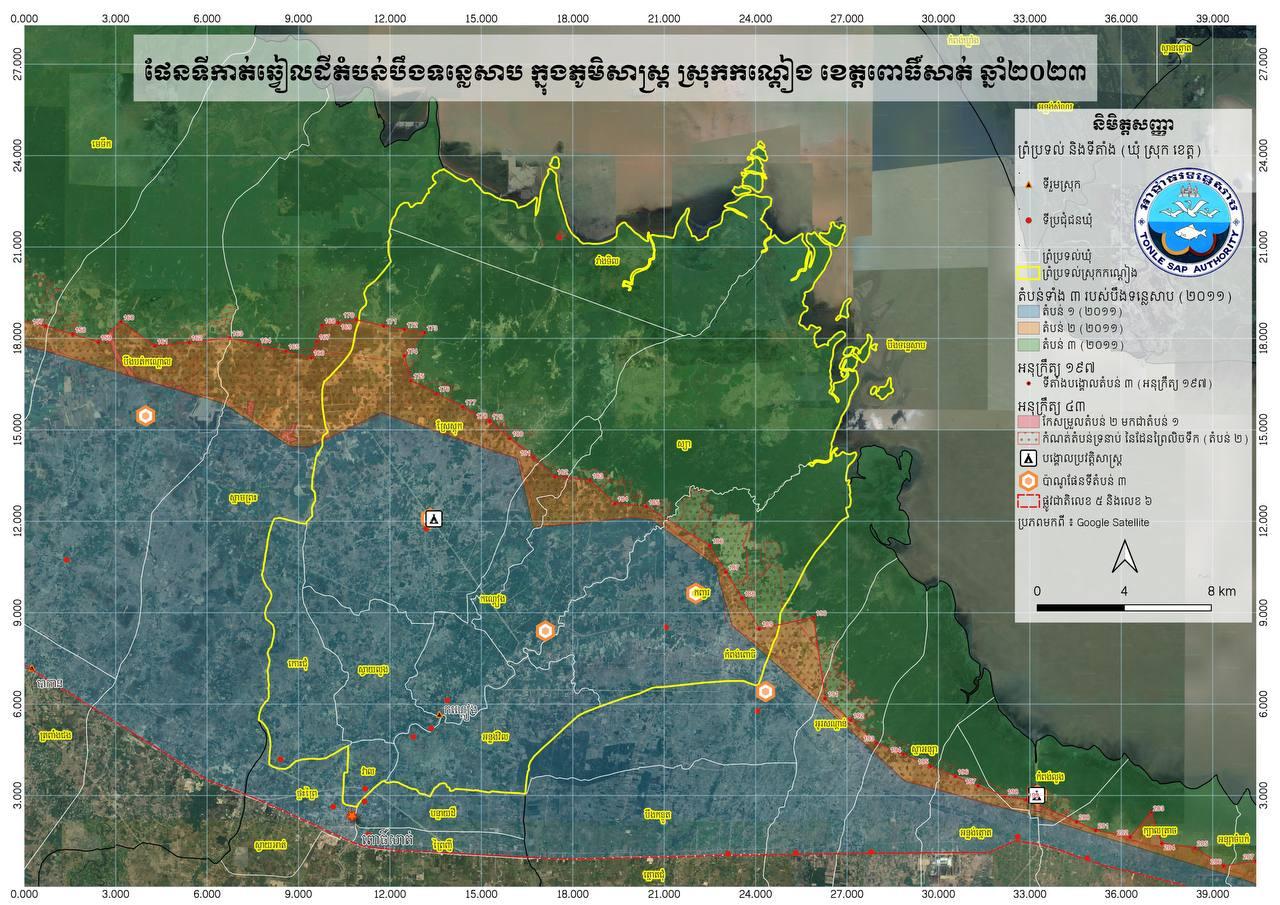Screen dimensions: 1280x905
Task: Click the orange hexagon marker at far left
Action: pyautogui.click(x=146, y=416)
